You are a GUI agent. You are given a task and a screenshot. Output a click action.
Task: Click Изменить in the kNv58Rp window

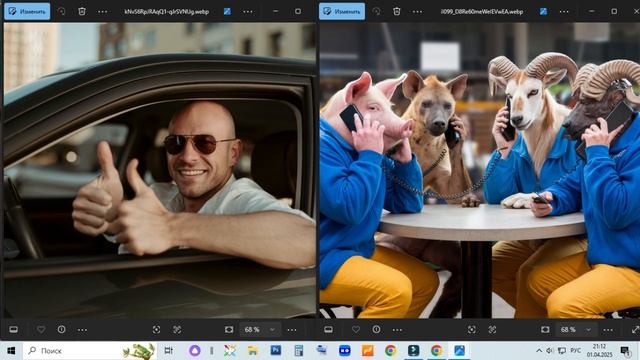(x=27, y=11)
